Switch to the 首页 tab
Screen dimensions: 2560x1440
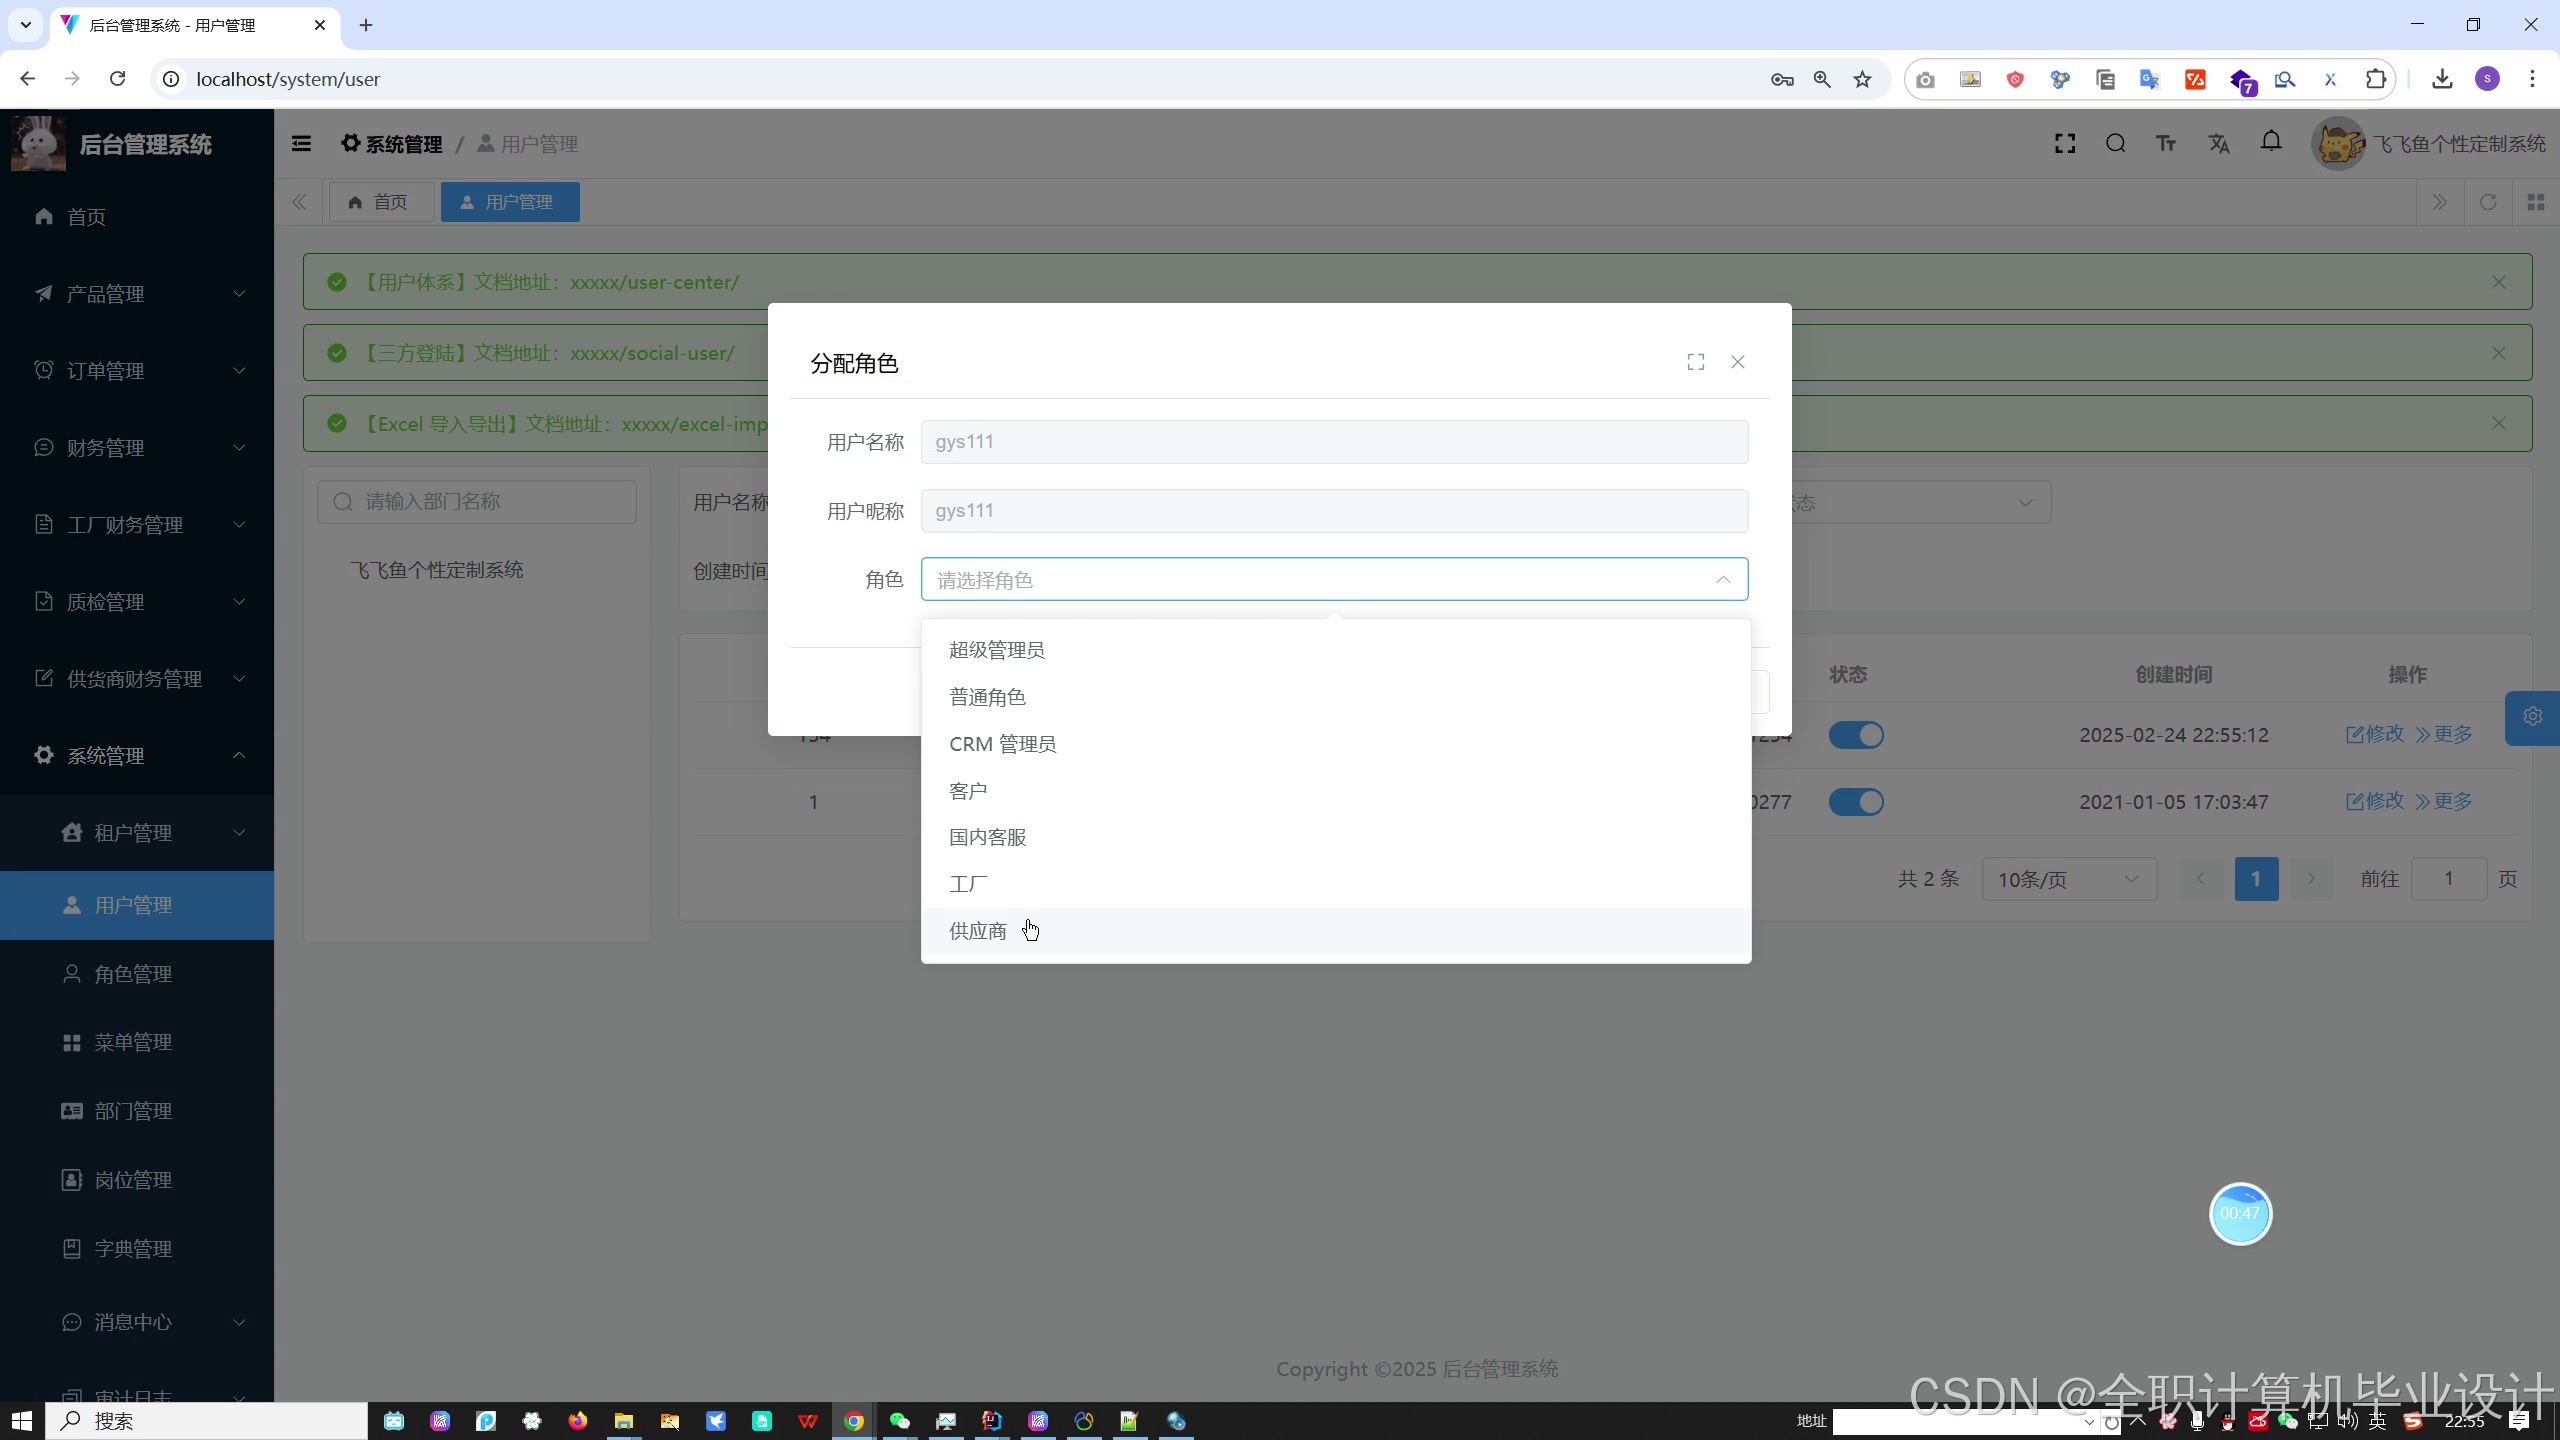coord(380,202)
